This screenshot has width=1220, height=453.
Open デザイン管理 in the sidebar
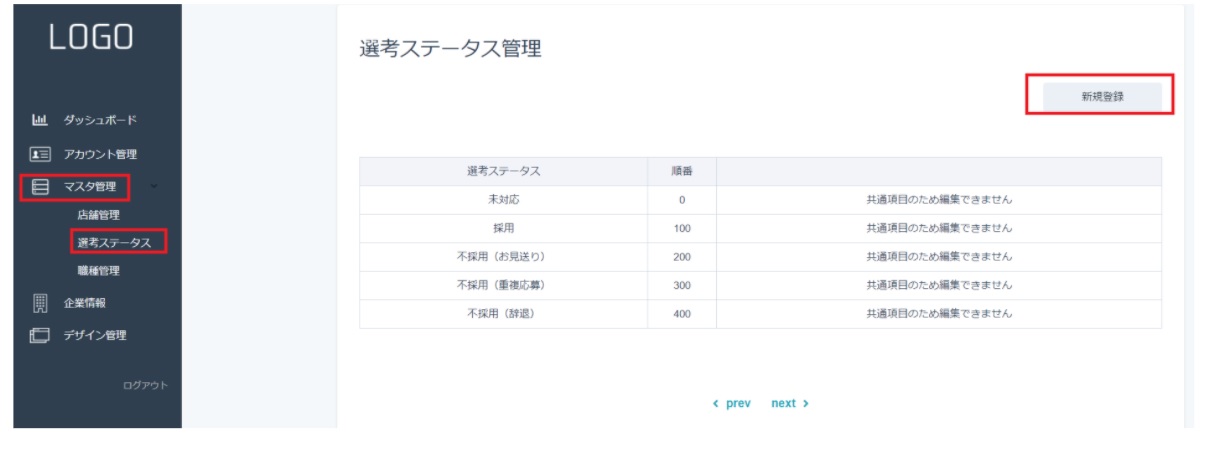pyautogui.click(x=96, y=336)
